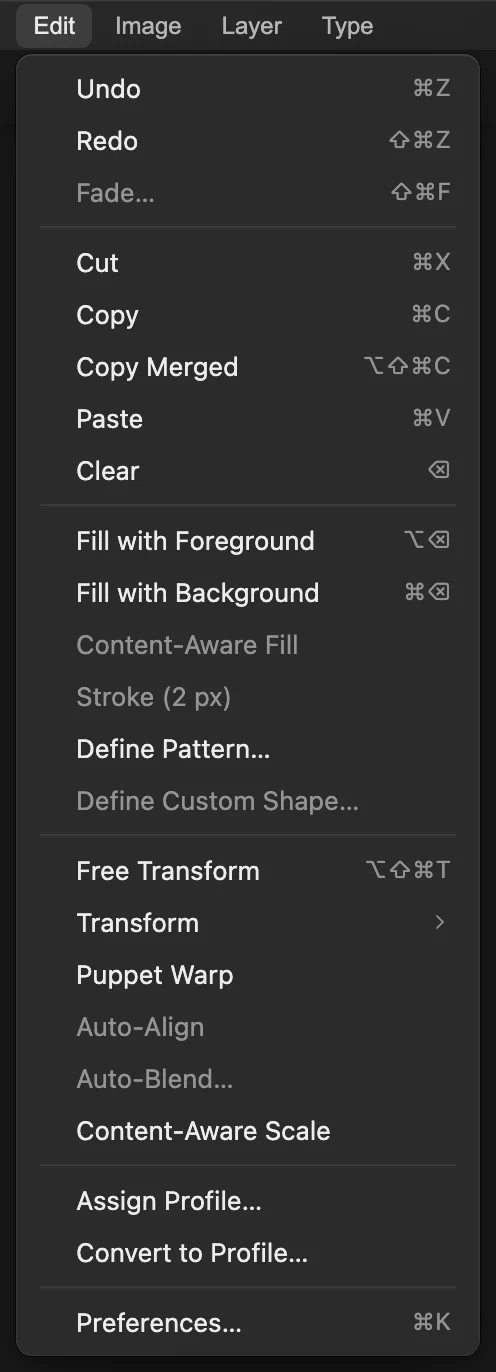
Task: Open the Layer menu
Action: [251, 26]
